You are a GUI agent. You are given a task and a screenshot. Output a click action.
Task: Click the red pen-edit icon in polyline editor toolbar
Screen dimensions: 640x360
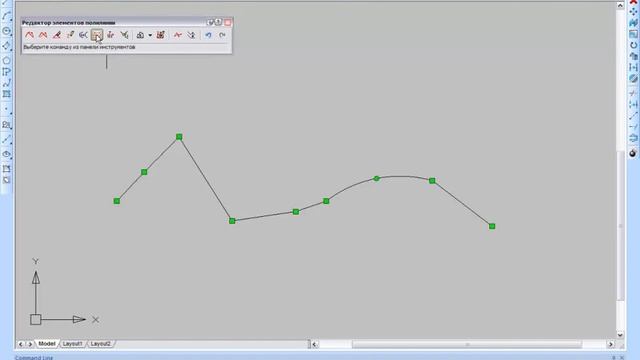(57, 35)
